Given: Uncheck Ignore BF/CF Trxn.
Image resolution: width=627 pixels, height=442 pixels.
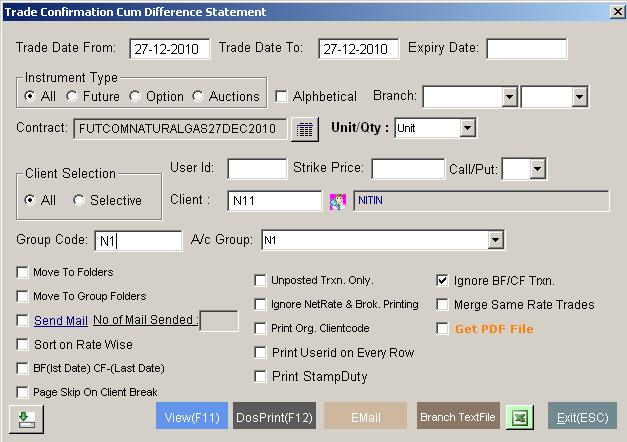Looking at the screenshot, I should pos(443,281).
